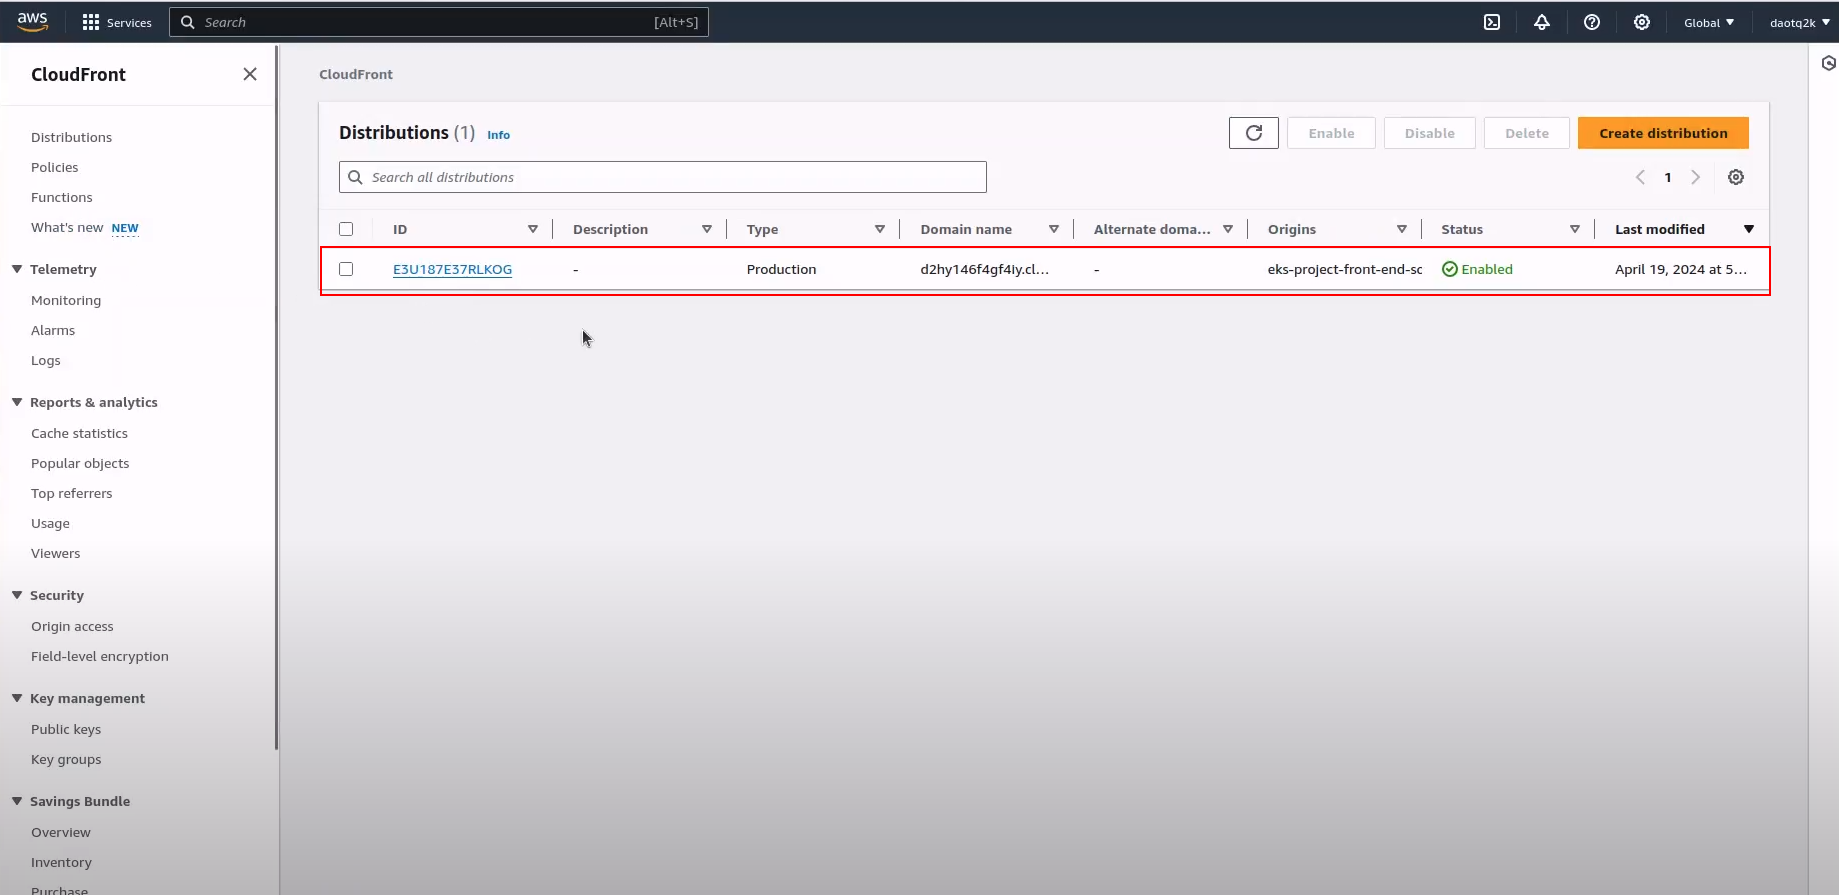Click the CloudFront breadcrumb
The width and height of the screenshot is (1839, 895).
(356, 74)
